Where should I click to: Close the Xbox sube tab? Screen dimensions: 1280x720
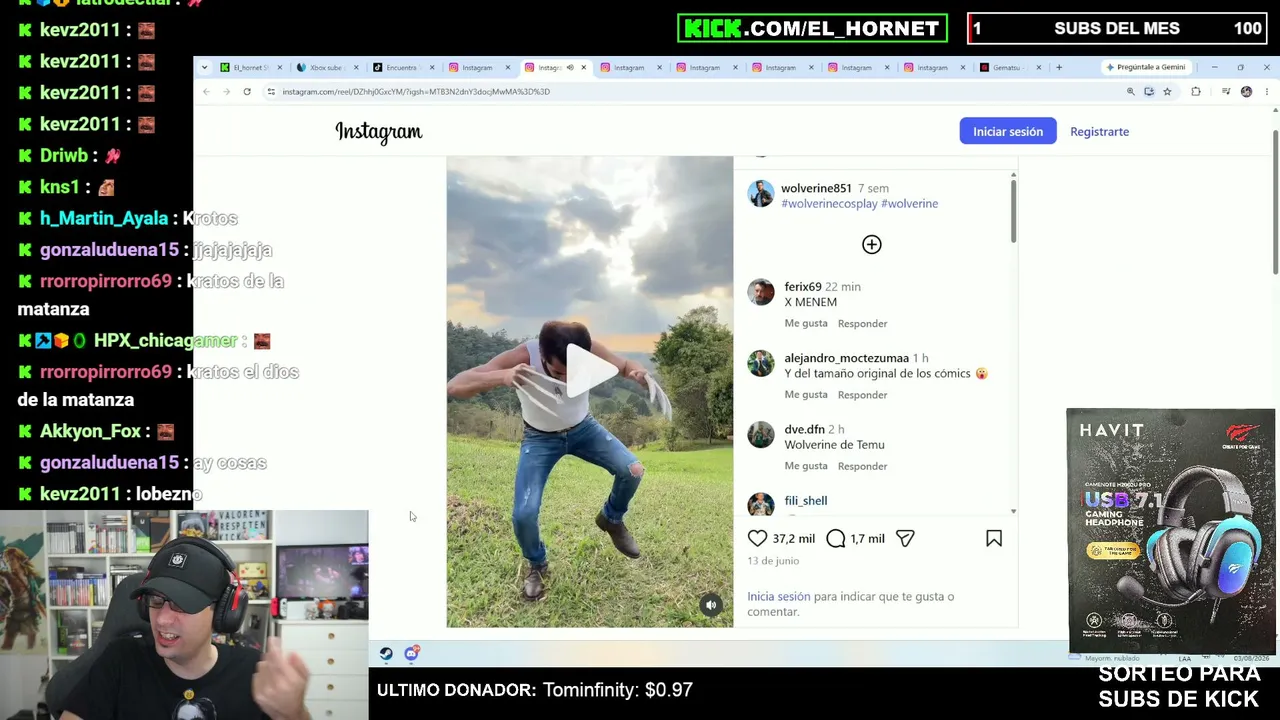coord(356,68)
